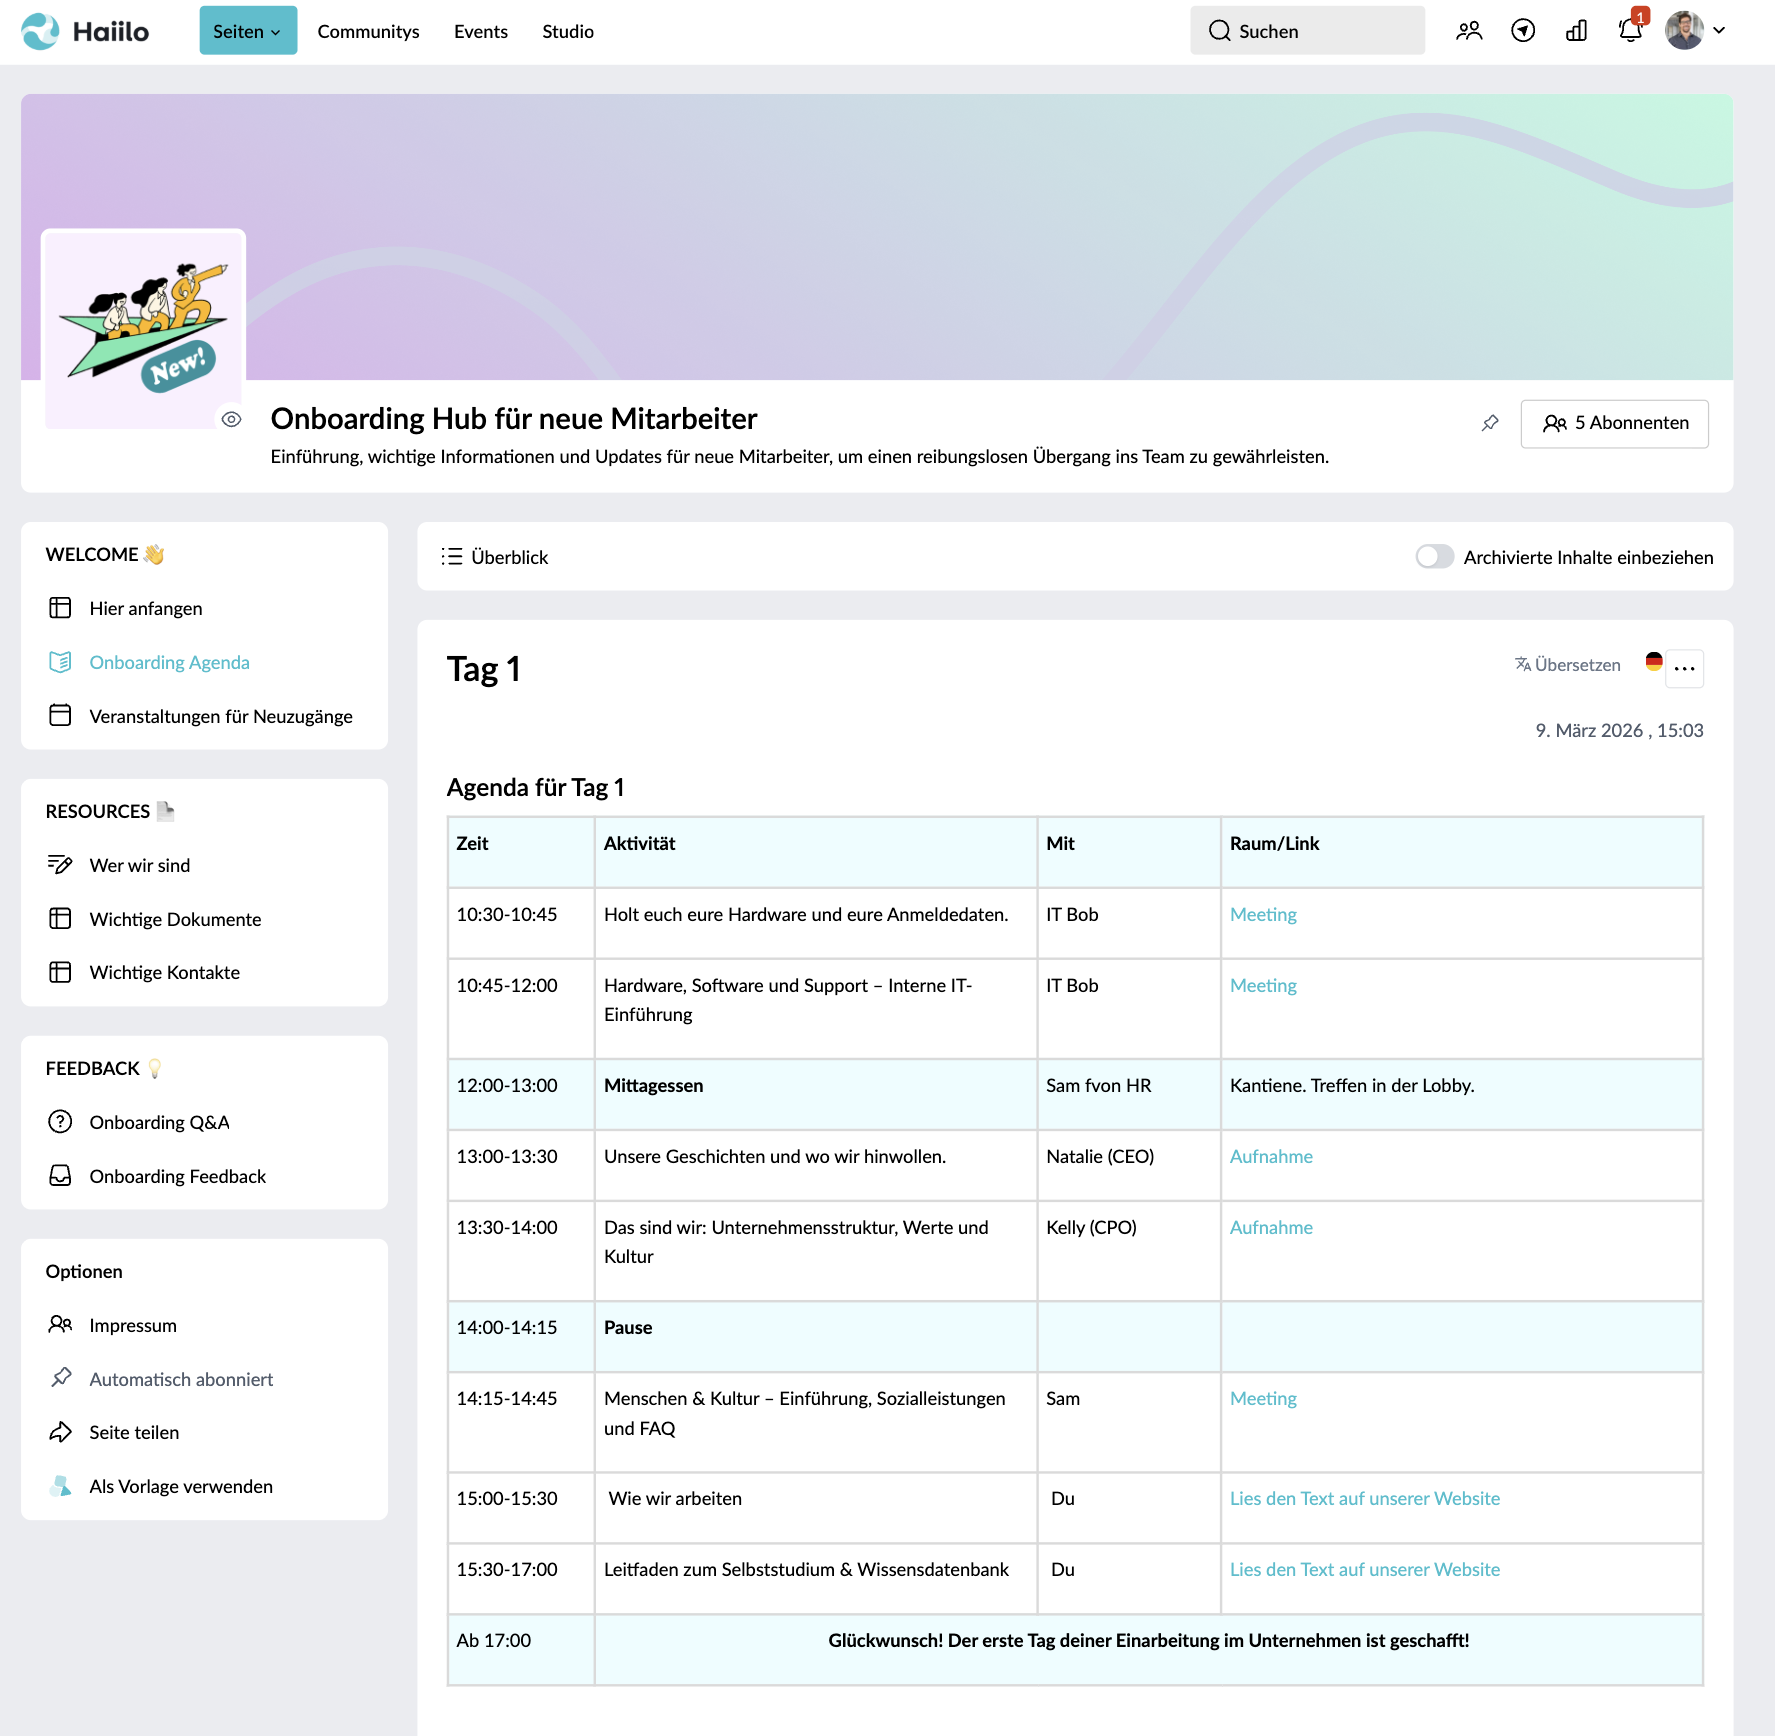The height and width of the screenshot is (1736, 1775).
Task: Click the Wichtige Dokumente icon
Action: [x=60, y=918]
